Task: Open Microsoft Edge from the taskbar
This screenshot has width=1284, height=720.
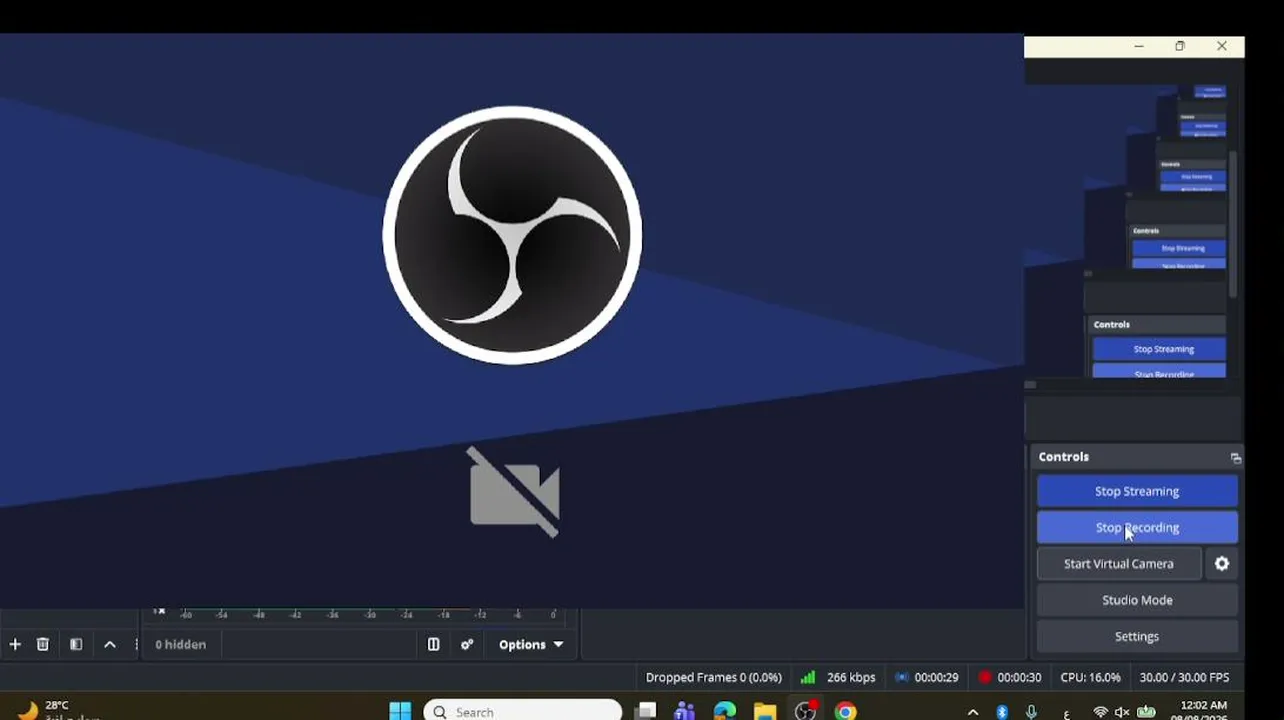Action: [725, 711]
